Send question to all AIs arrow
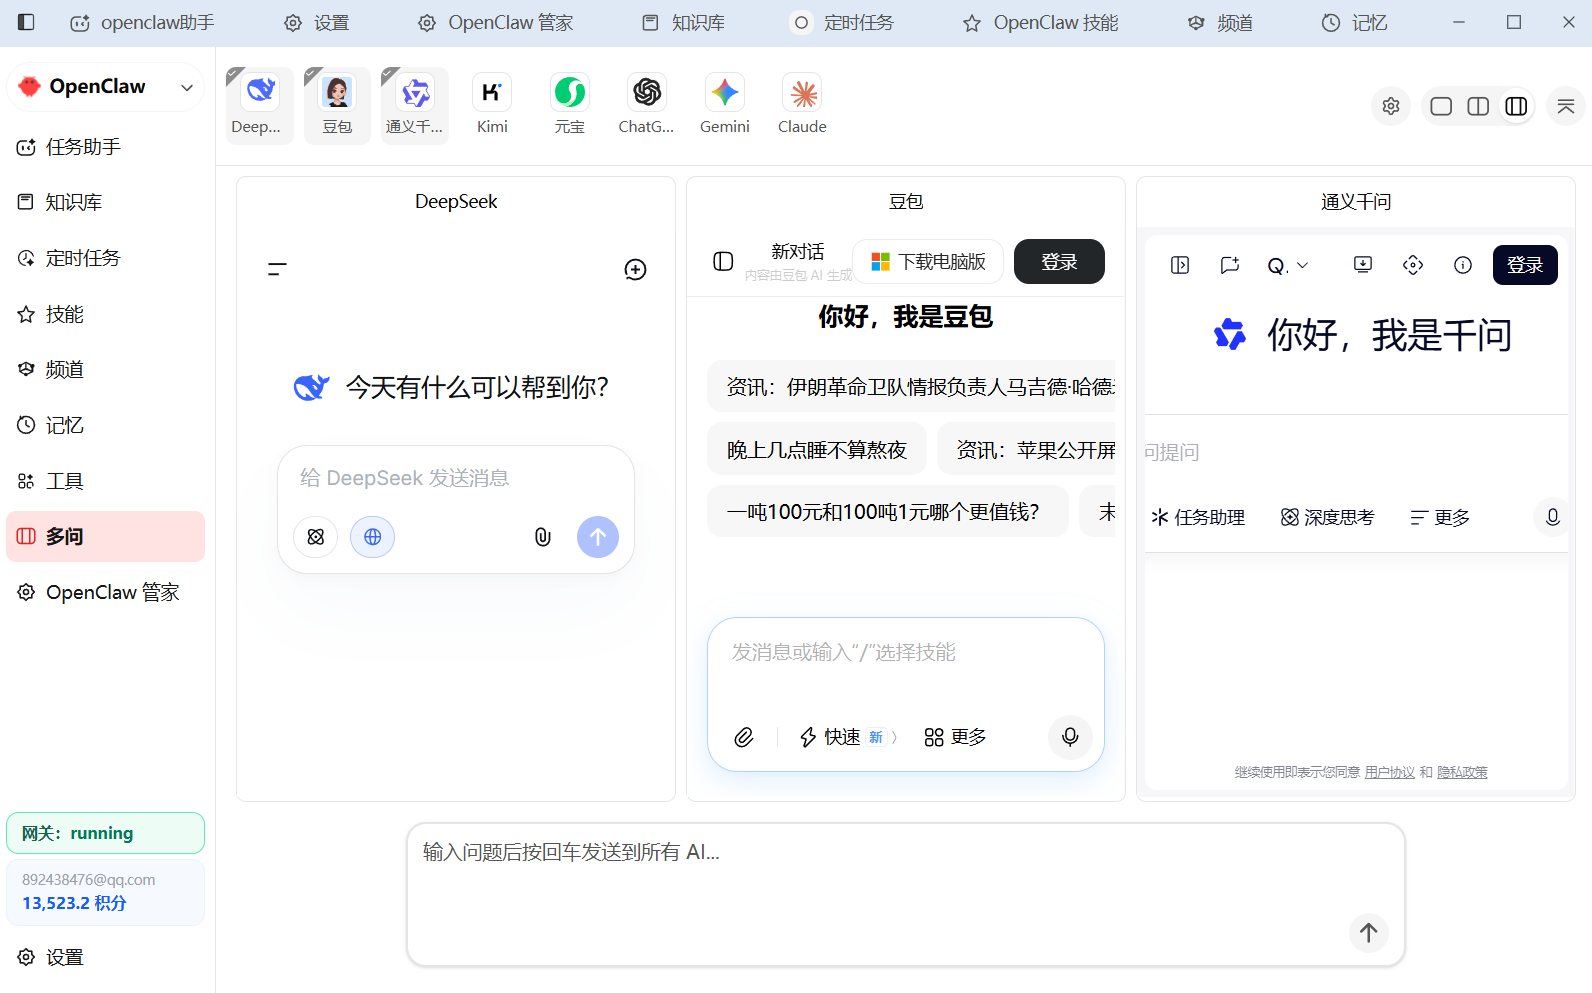The height and width of the screenshot is (993, 1592). pyautogui.click(x=1369, y=932)
